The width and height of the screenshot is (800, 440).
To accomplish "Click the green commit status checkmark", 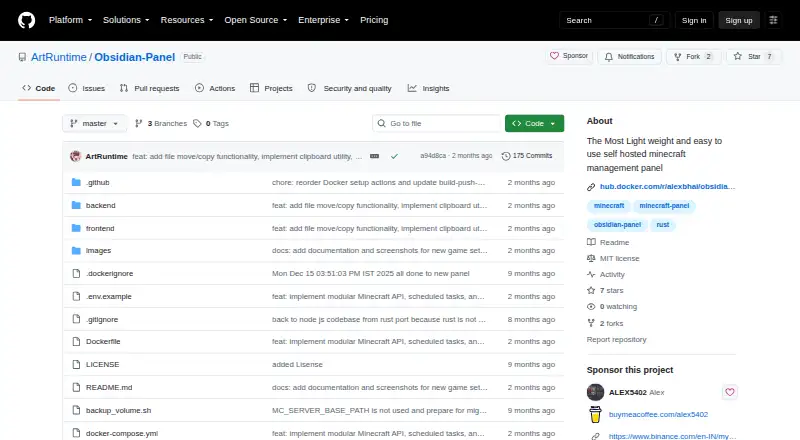I will (x=394, y=156).
